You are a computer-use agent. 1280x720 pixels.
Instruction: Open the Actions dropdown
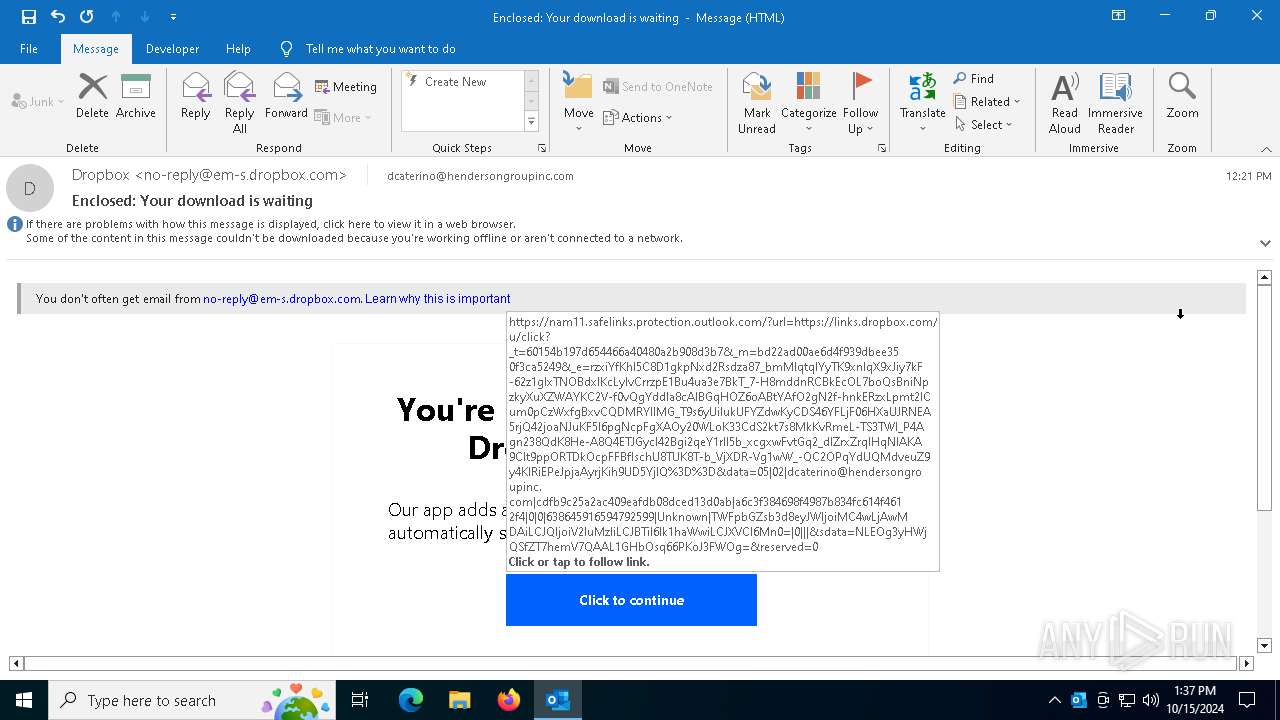coord(638,117)
